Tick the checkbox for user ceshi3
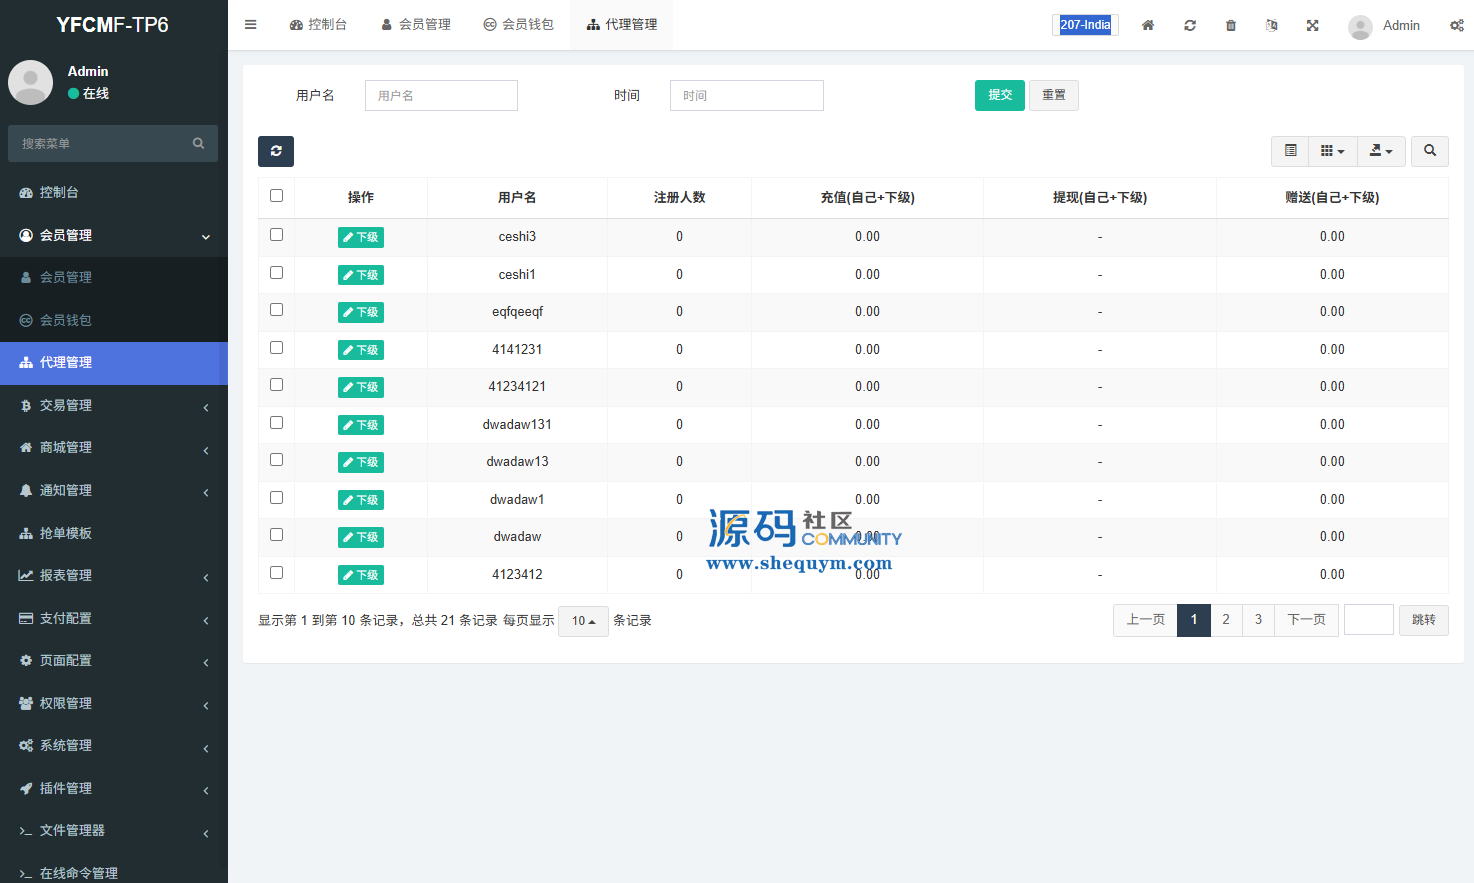 [277, 235]
